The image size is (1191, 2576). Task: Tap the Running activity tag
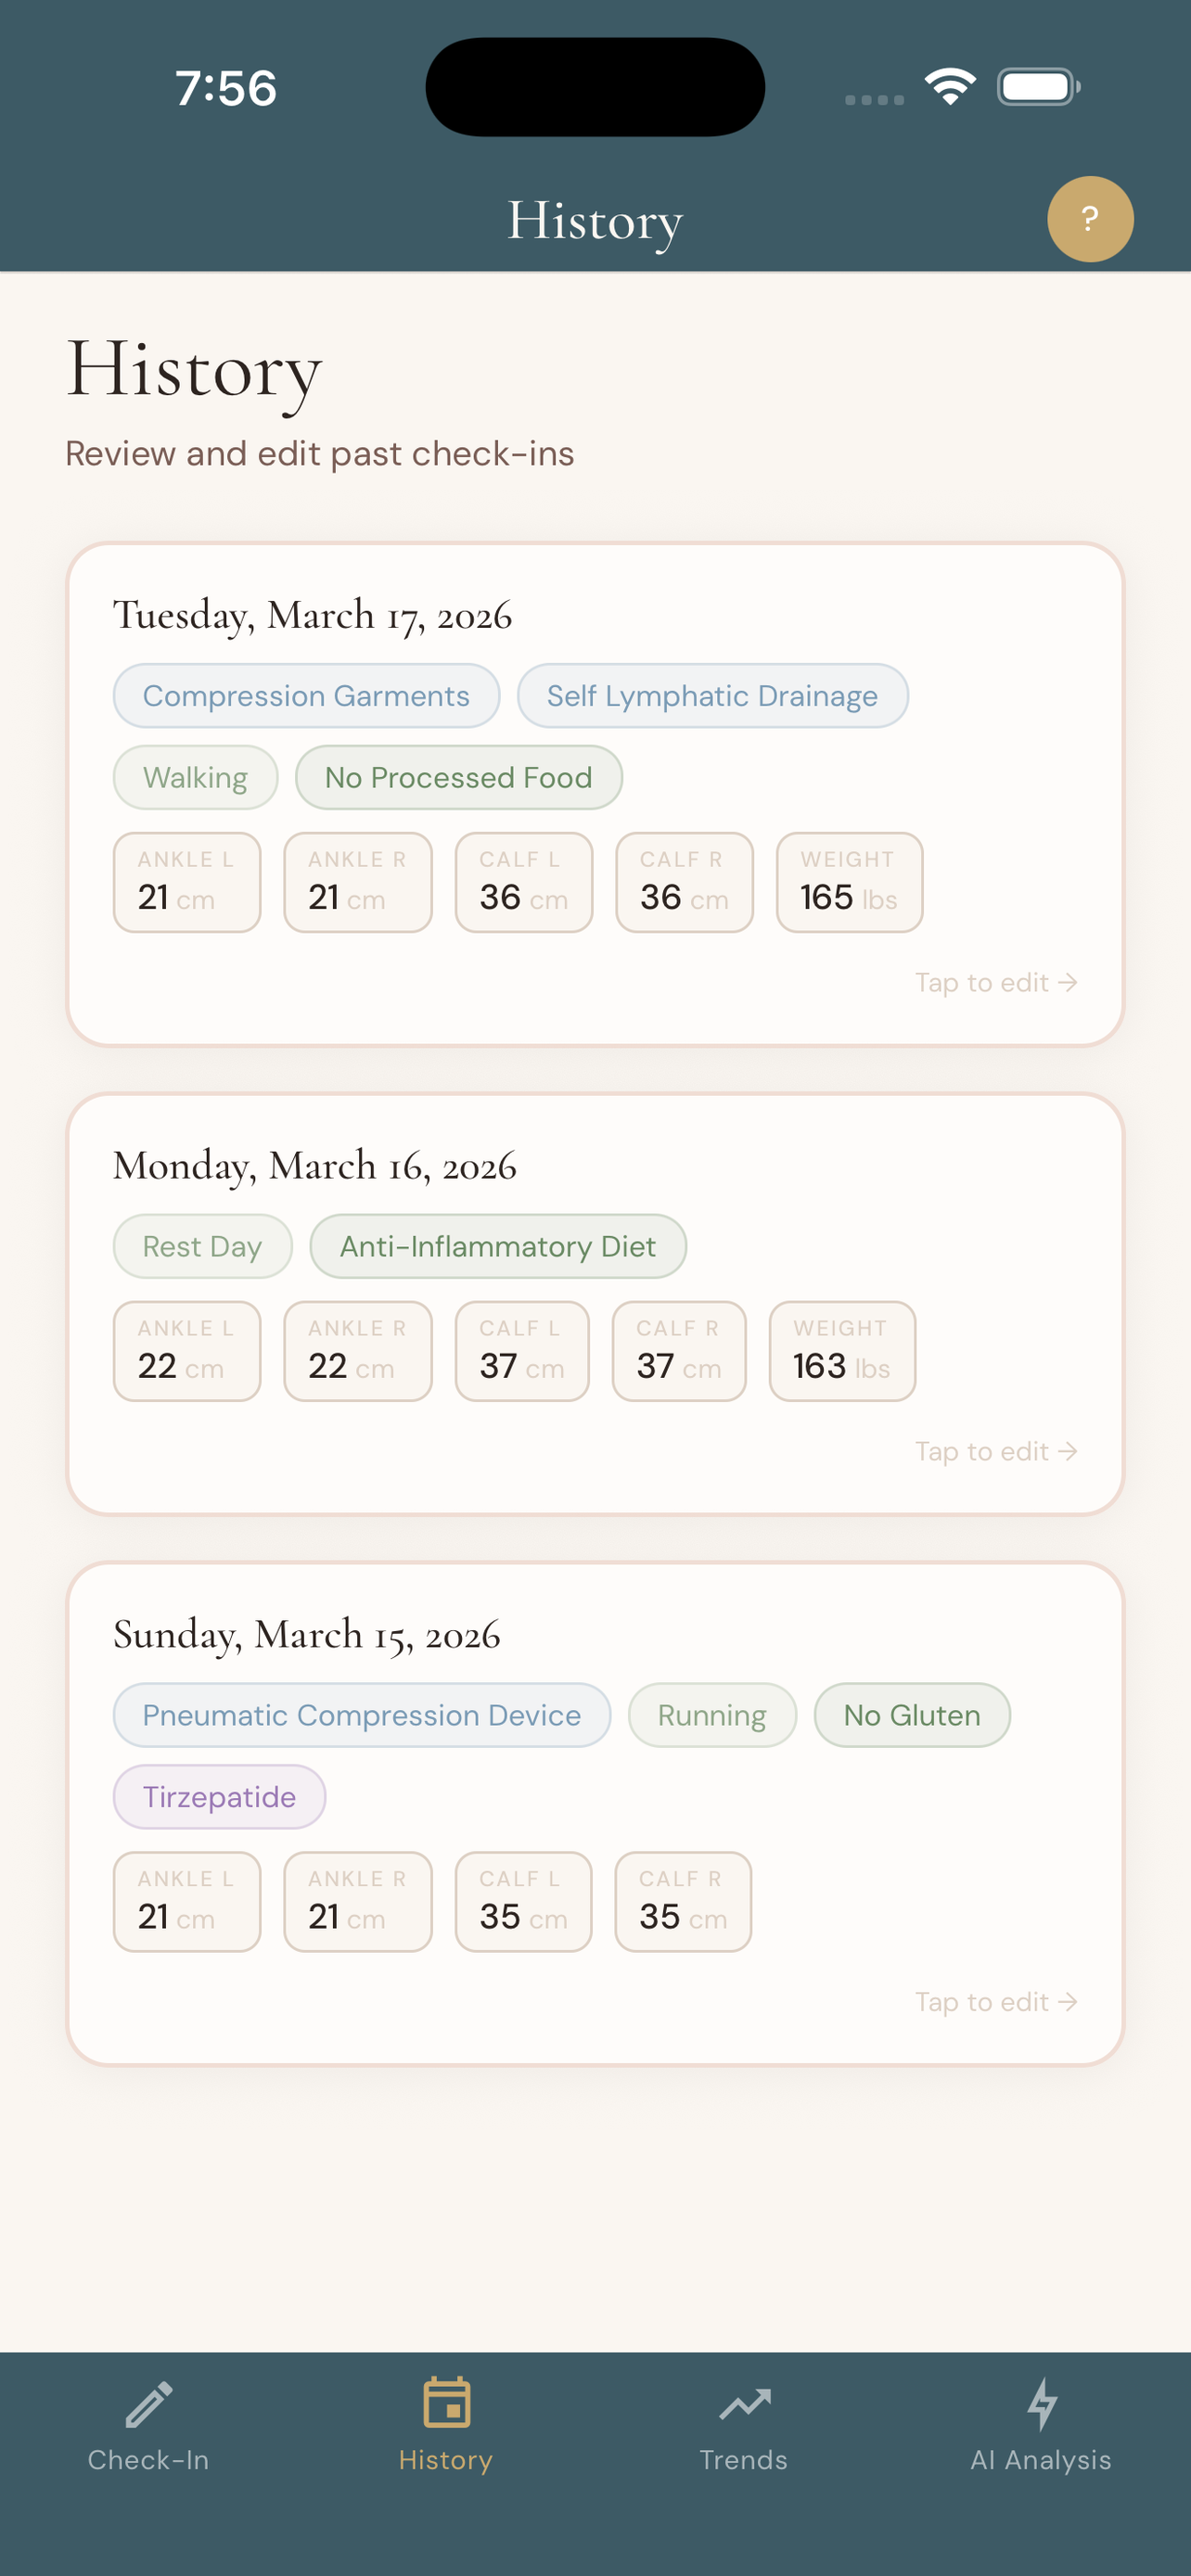(x=711, y=1714)
